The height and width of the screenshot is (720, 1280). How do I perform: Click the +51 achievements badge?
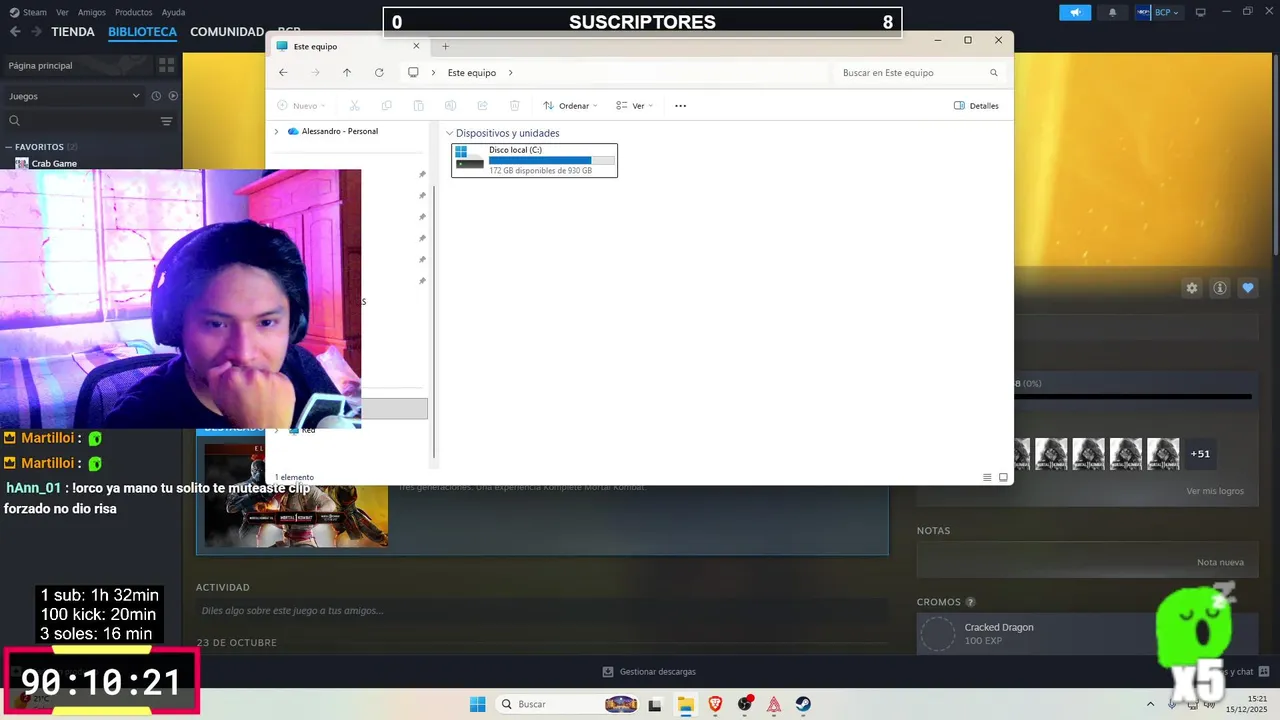pyautogui.click(x=1200, y=454)
